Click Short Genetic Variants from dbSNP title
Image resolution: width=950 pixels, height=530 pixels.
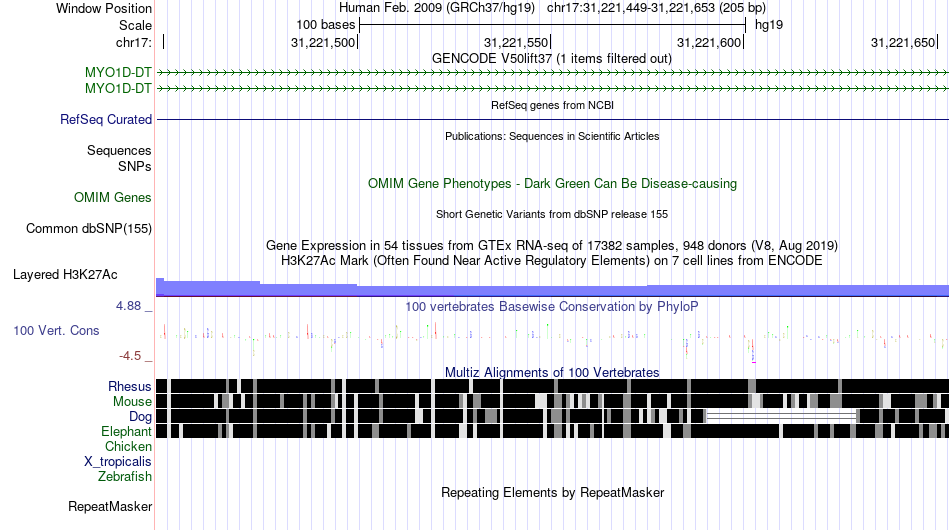pyautogui.click(x=552, y=214)
